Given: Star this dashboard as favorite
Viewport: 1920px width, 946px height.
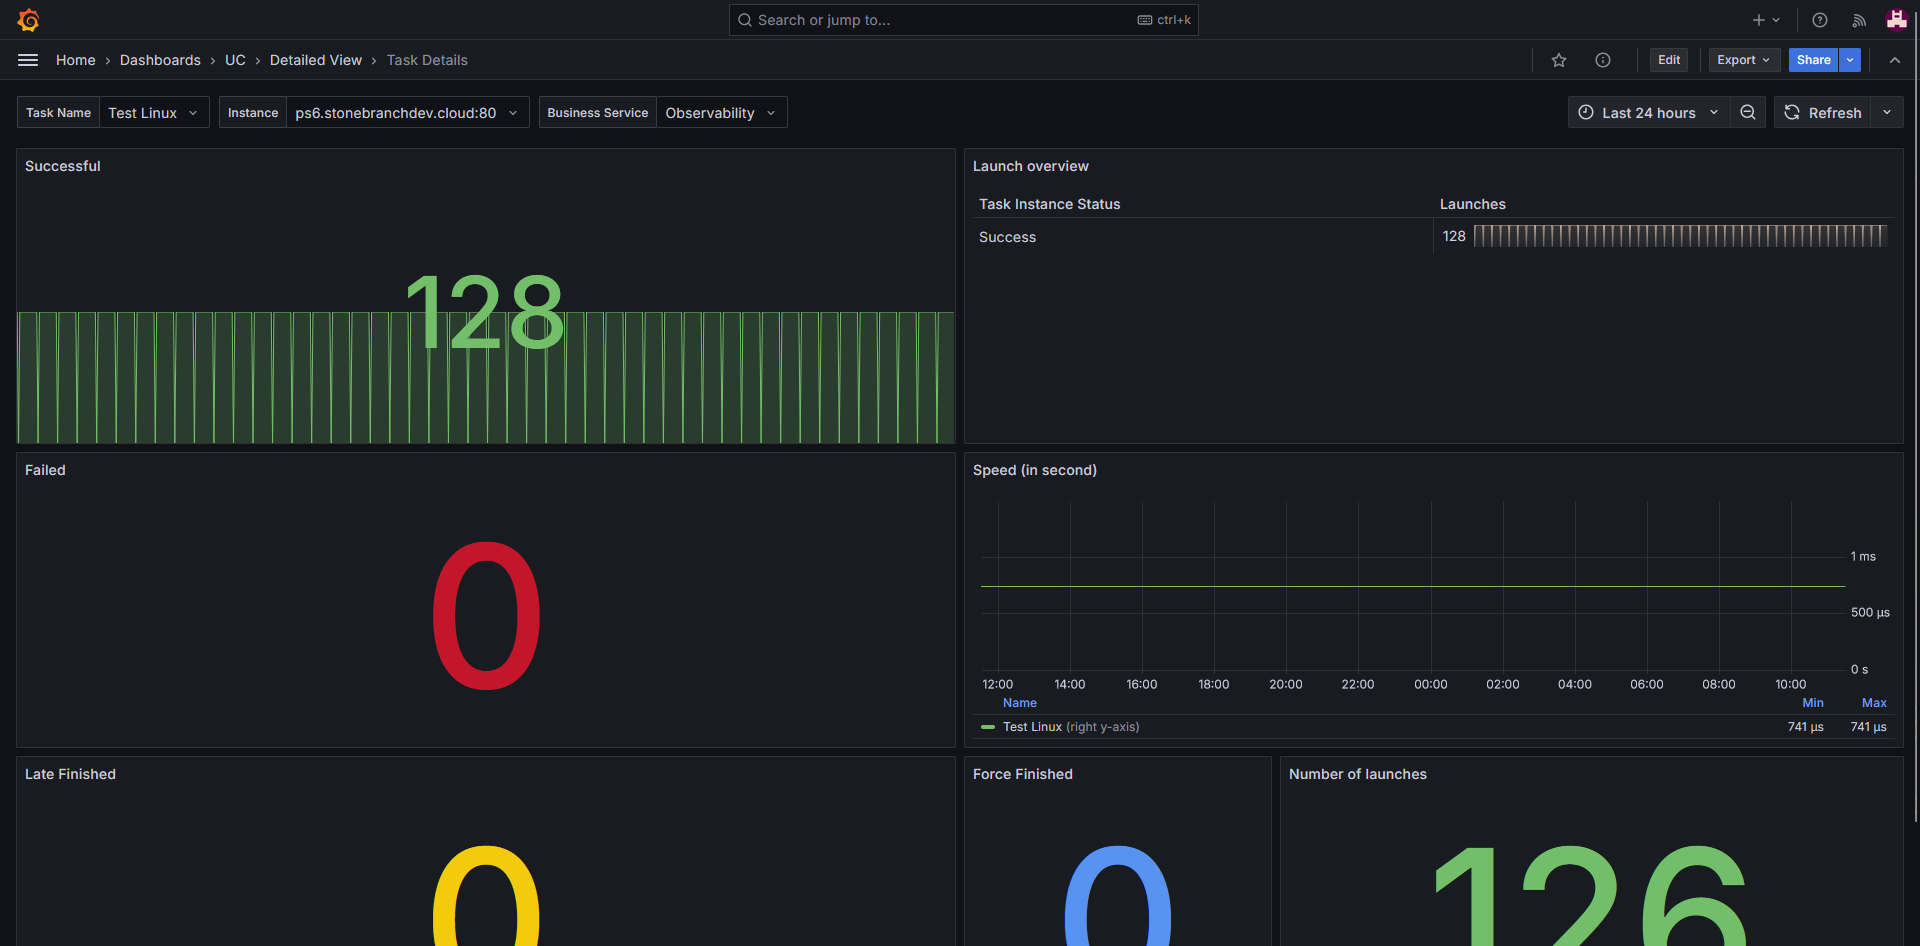Looking at the screenshot, I should tap(1558, 60).
